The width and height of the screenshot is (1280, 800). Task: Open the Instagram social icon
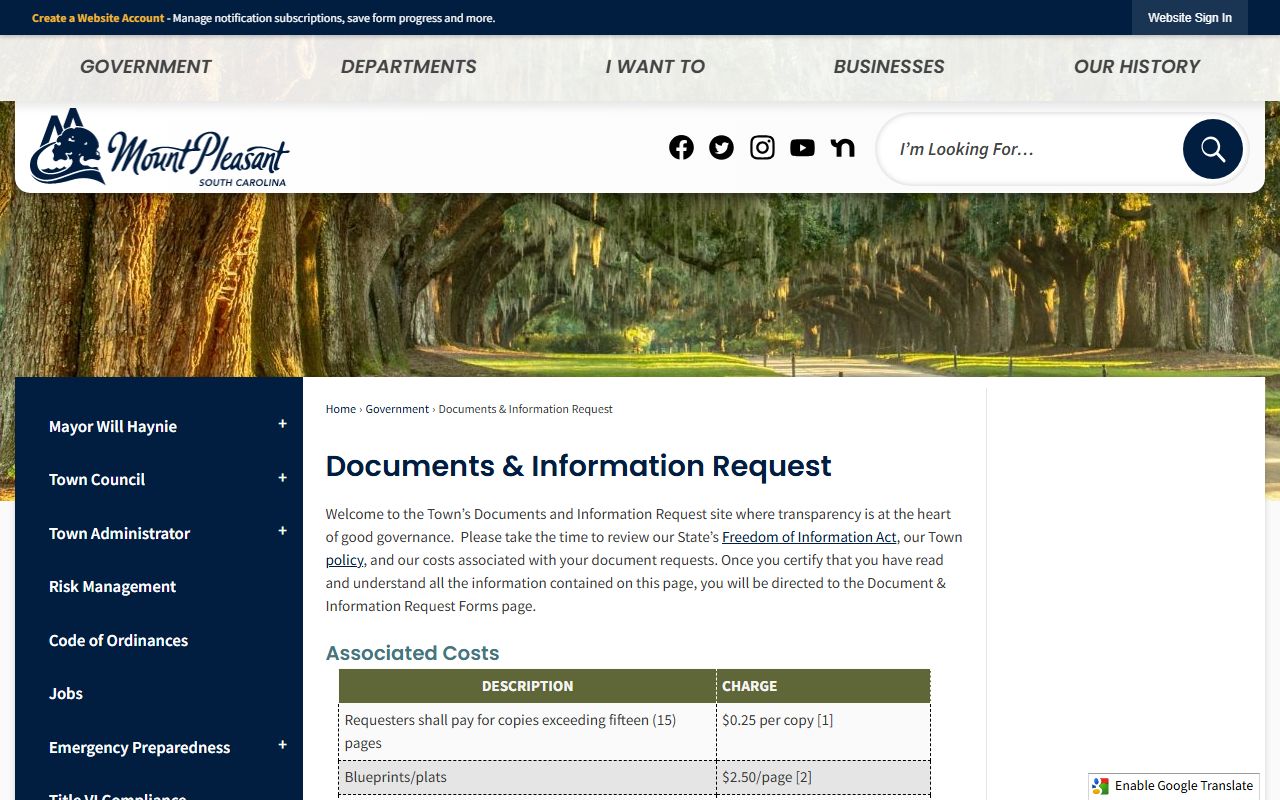(x=762, y=148)
